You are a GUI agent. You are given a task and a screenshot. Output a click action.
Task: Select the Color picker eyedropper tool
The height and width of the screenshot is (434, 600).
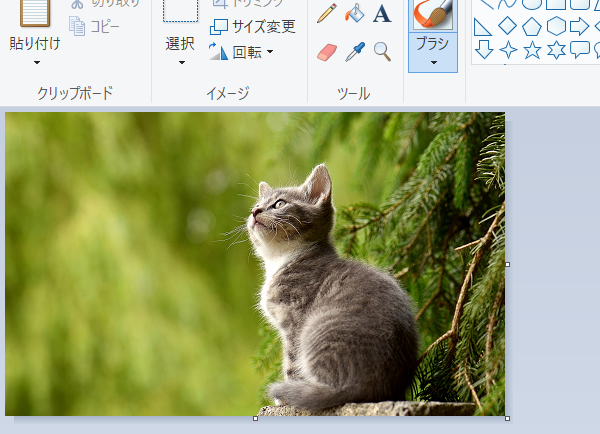click(354, 52)
